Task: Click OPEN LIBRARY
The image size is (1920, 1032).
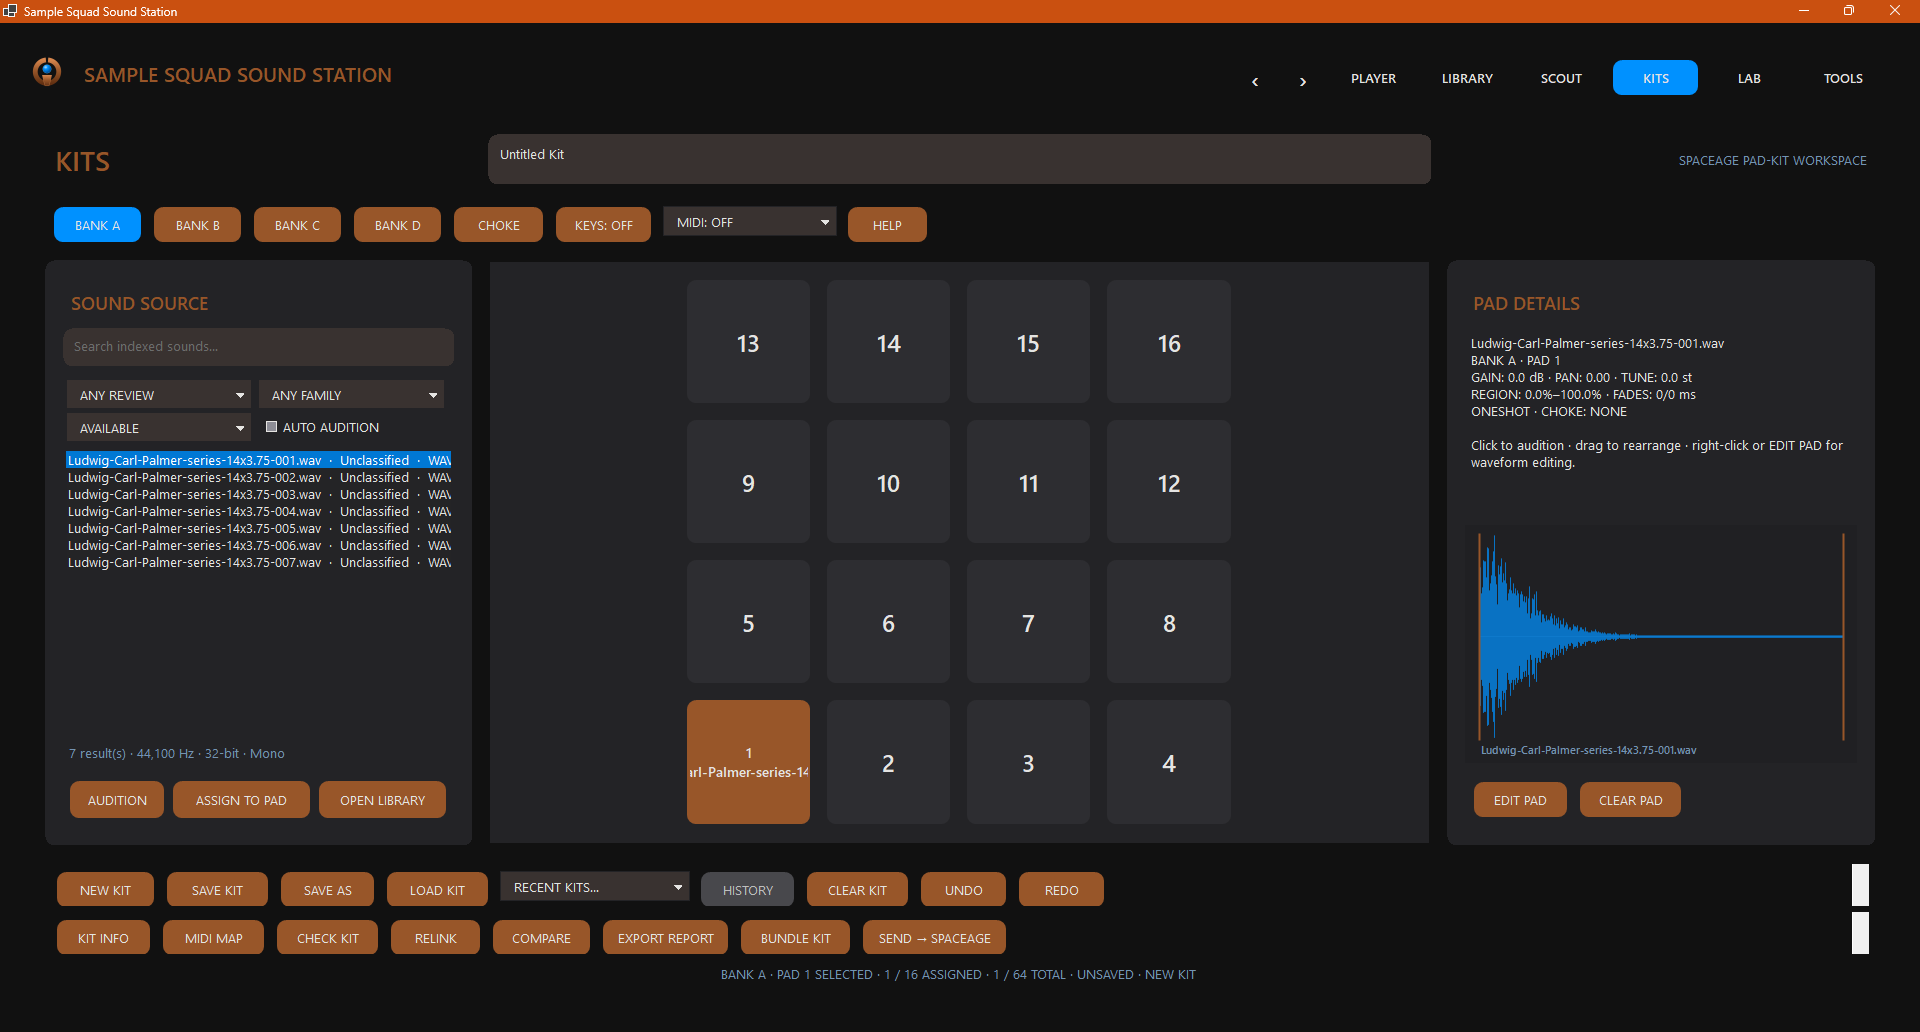Action: tap(382, 800)
